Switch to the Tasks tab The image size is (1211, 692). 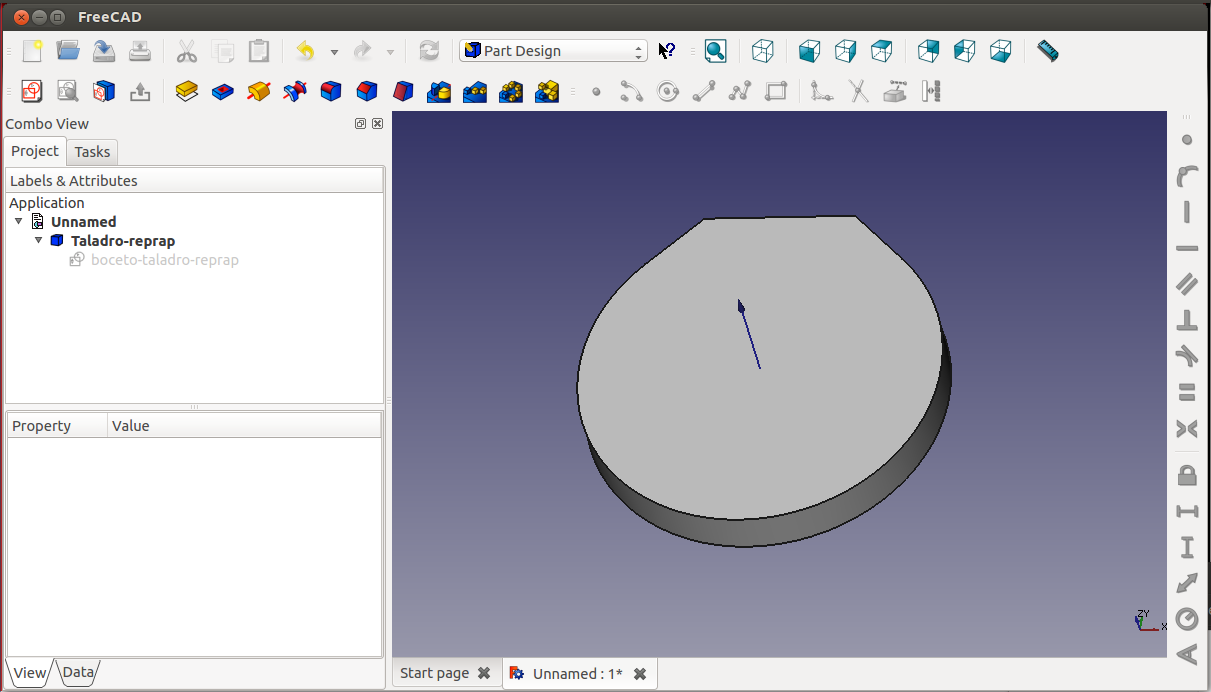point(92,152)
